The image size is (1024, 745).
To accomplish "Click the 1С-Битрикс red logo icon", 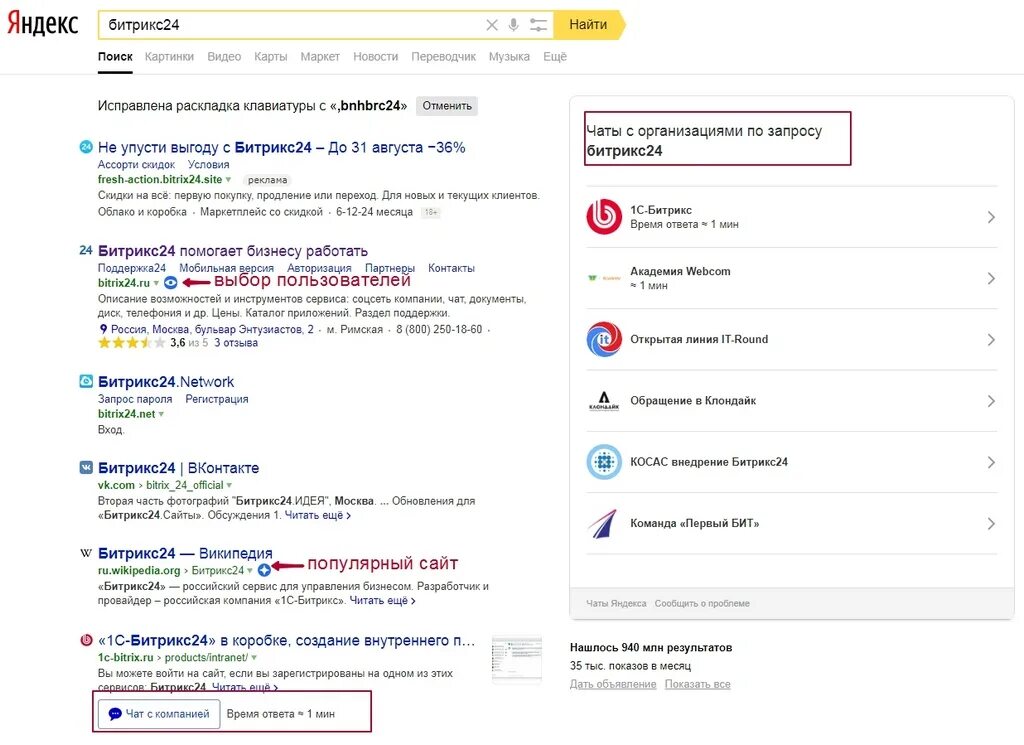I will click(x=604, y=217).
